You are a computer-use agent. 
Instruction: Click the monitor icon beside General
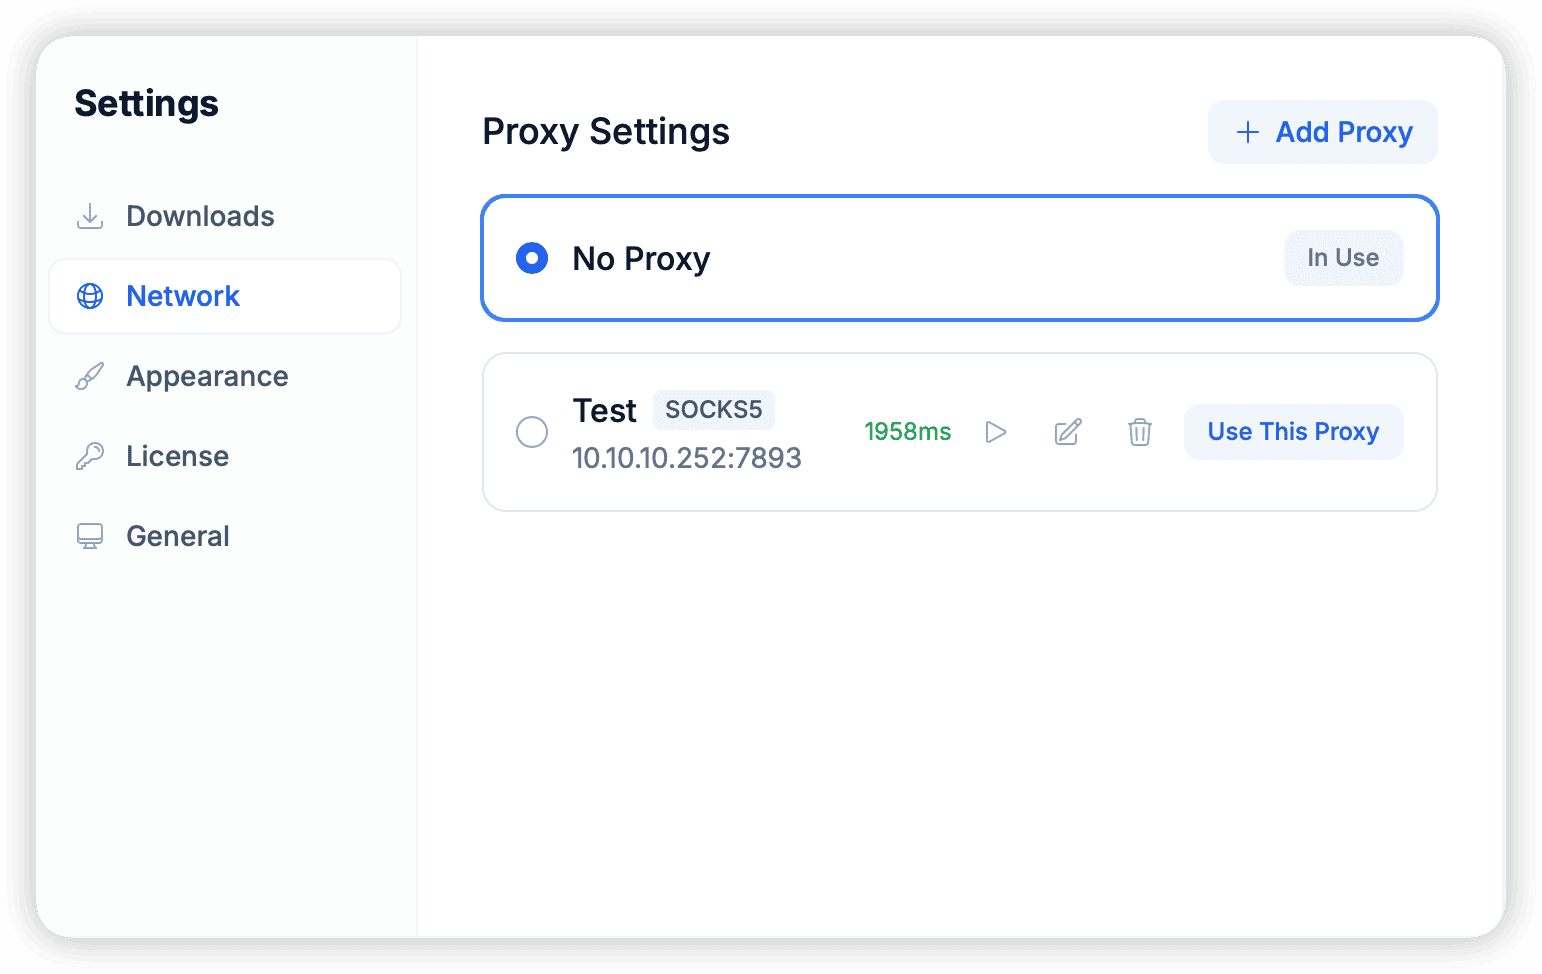click(90, 536)
